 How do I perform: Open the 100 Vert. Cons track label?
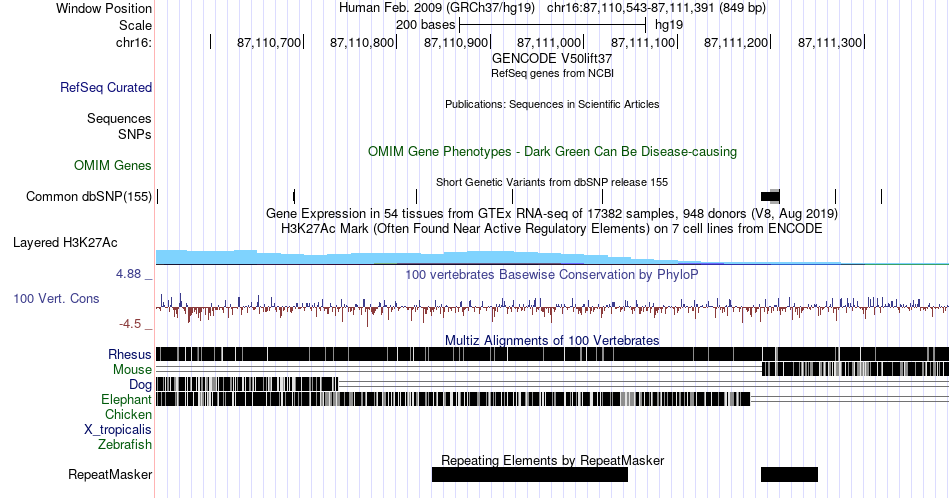click(56, 298)
